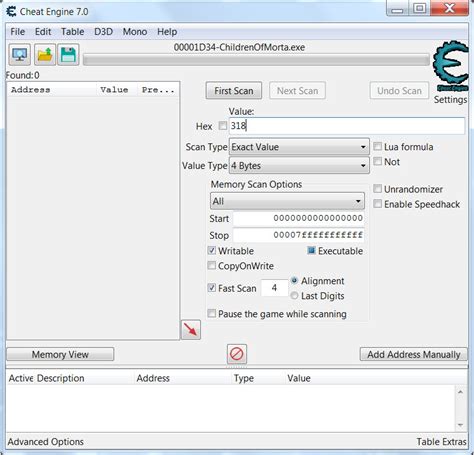Image resolution: width=474 pixels, height=455 pixels.
Task: Click the Next Scan button
Action: click(x=297, y=91)
